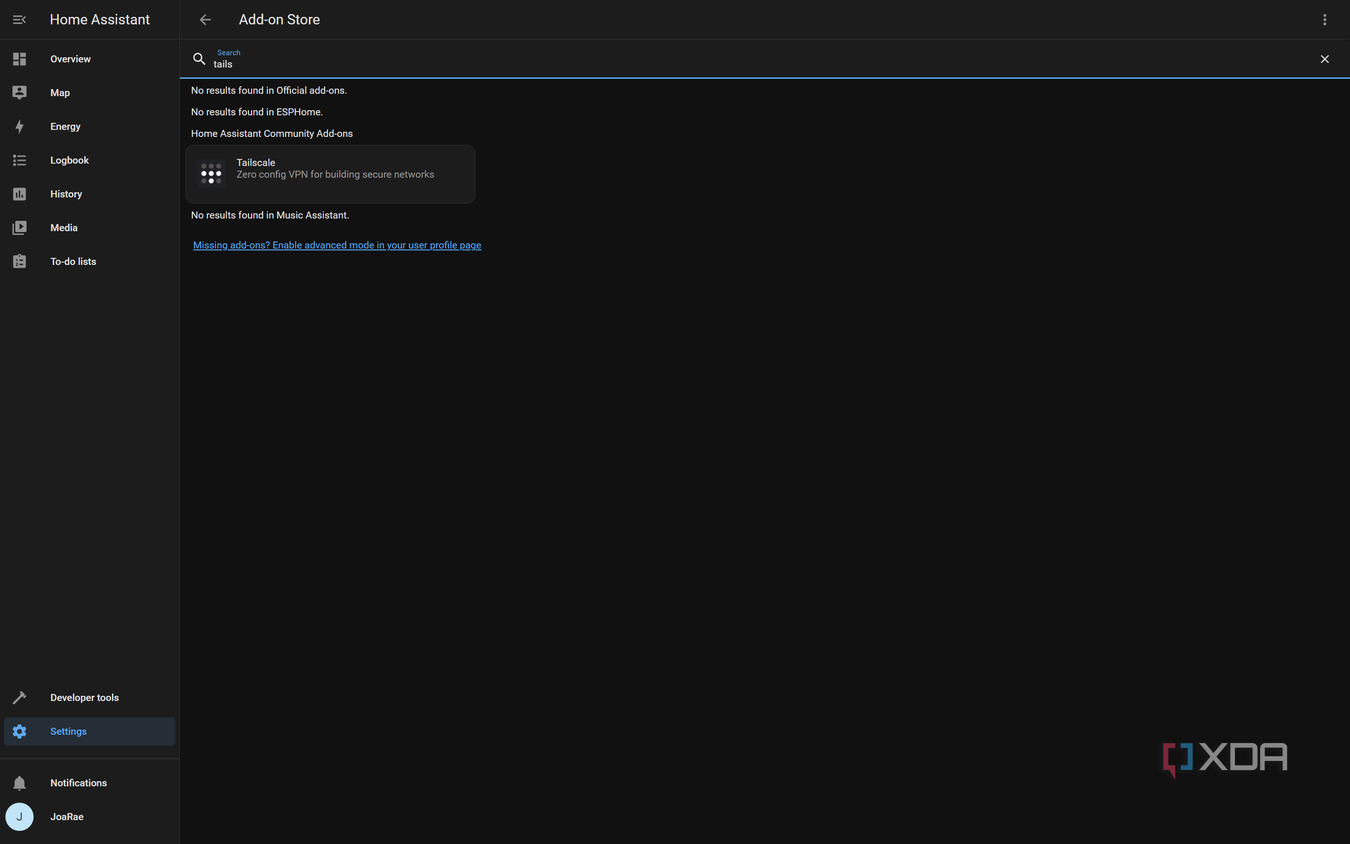Image resolution: width=1350 pixels, height=844 pixels.
Task: Click the Tailscale add-on logo
Action: (x=211, y=174)
